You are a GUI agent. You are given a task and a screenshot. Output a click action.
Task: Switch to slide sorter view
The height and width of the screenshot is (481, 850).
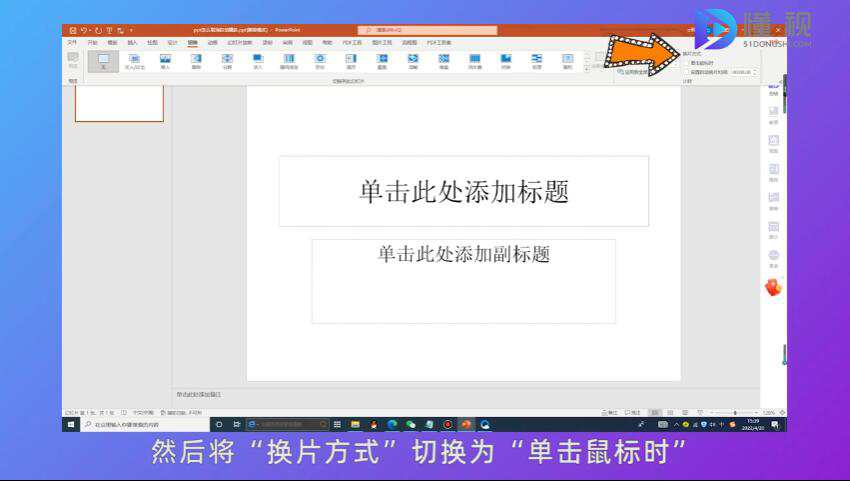[x=670, y=413]
